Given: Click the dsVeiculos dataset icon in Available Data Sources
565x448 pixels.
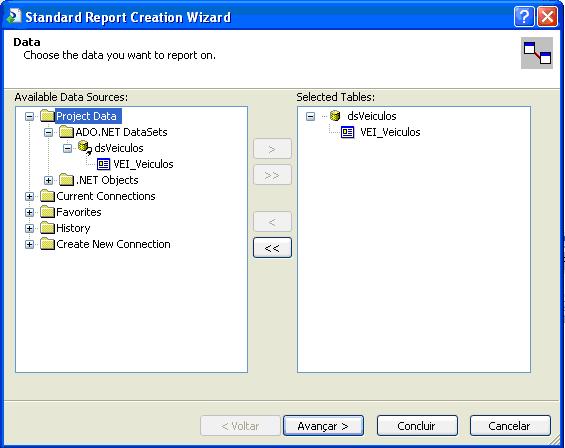Looking at the screenshot, I should [x=85, y=148].
